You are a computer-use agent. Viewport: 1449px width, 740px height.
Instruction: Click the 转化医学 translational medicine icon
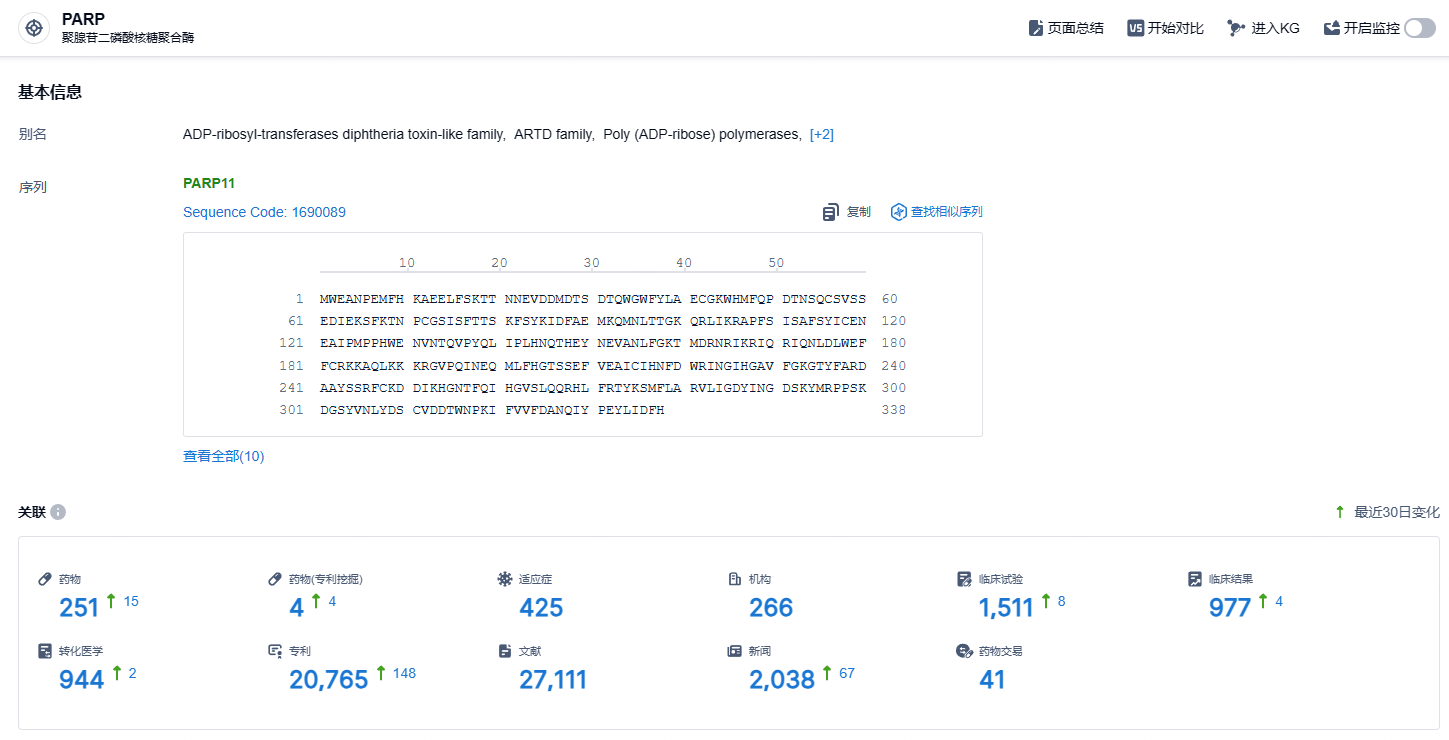point(45,651)
